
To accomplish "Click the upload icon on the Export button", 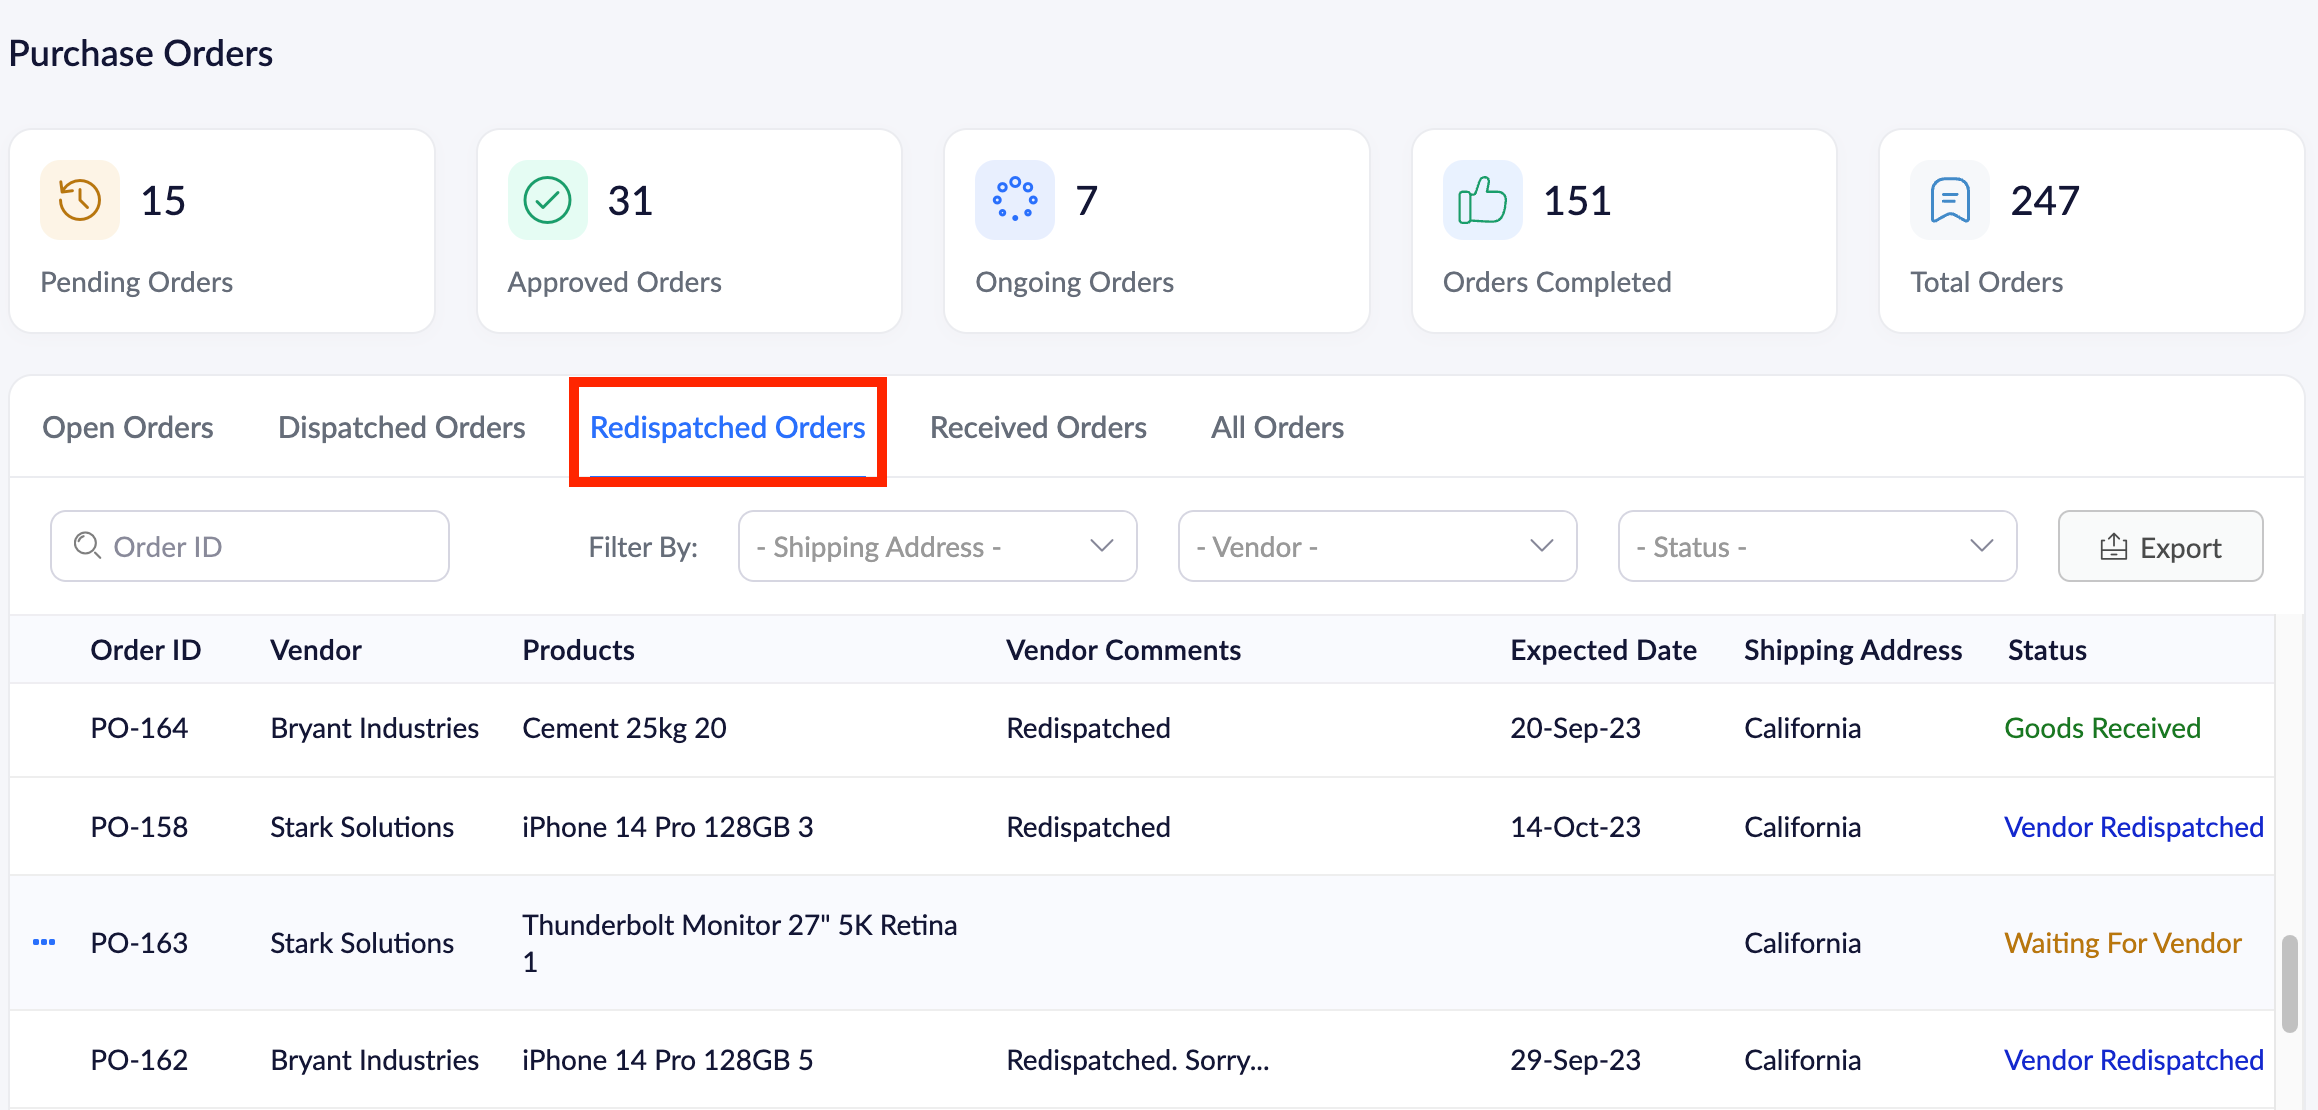I will (2113, 547).
